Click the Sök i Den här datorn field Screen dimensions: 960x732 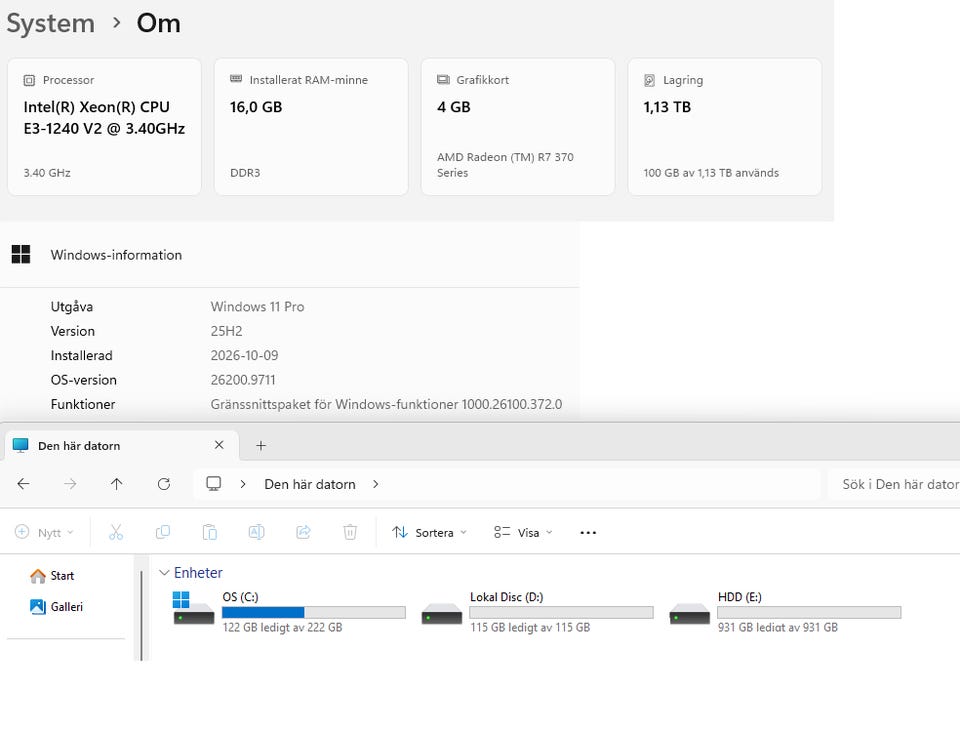(894, 484)
